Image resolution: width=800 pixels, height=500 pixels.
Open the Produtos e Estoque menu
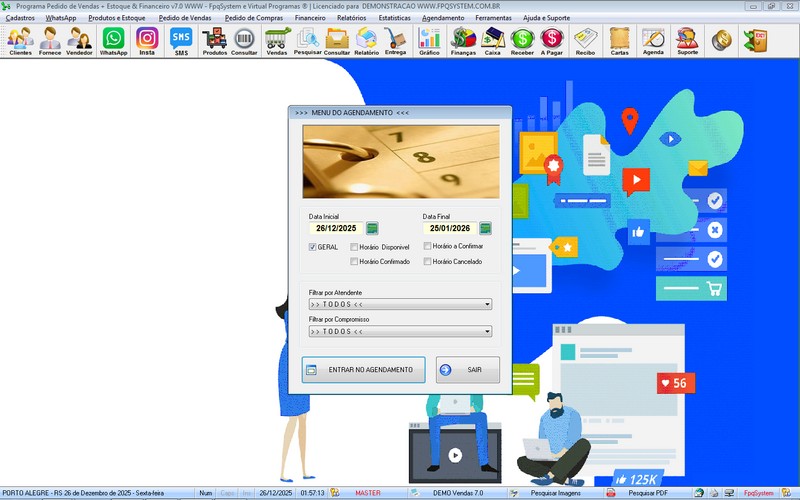click(x=117, y=18)
